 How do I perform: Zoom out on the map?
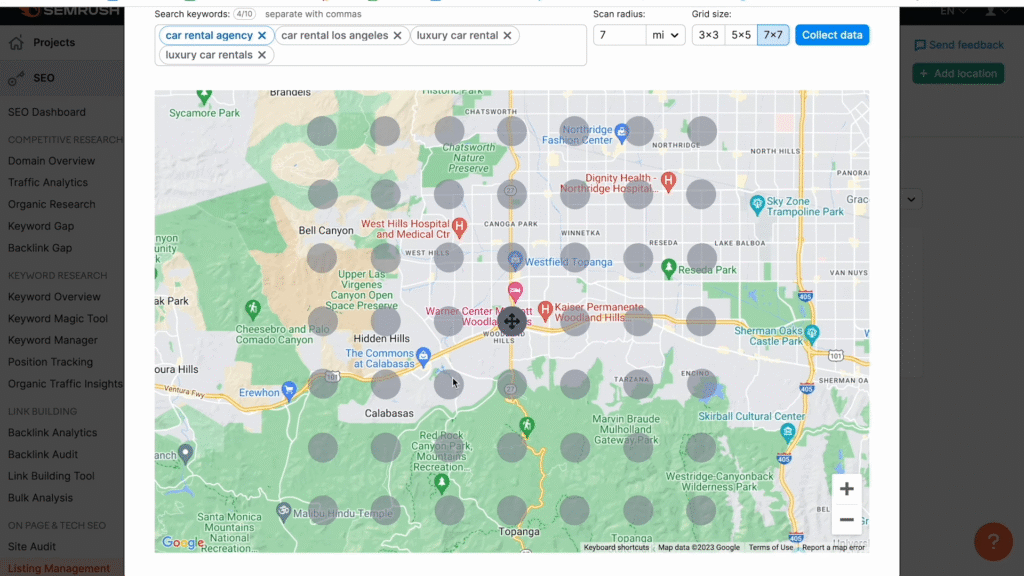coord(846,520)
